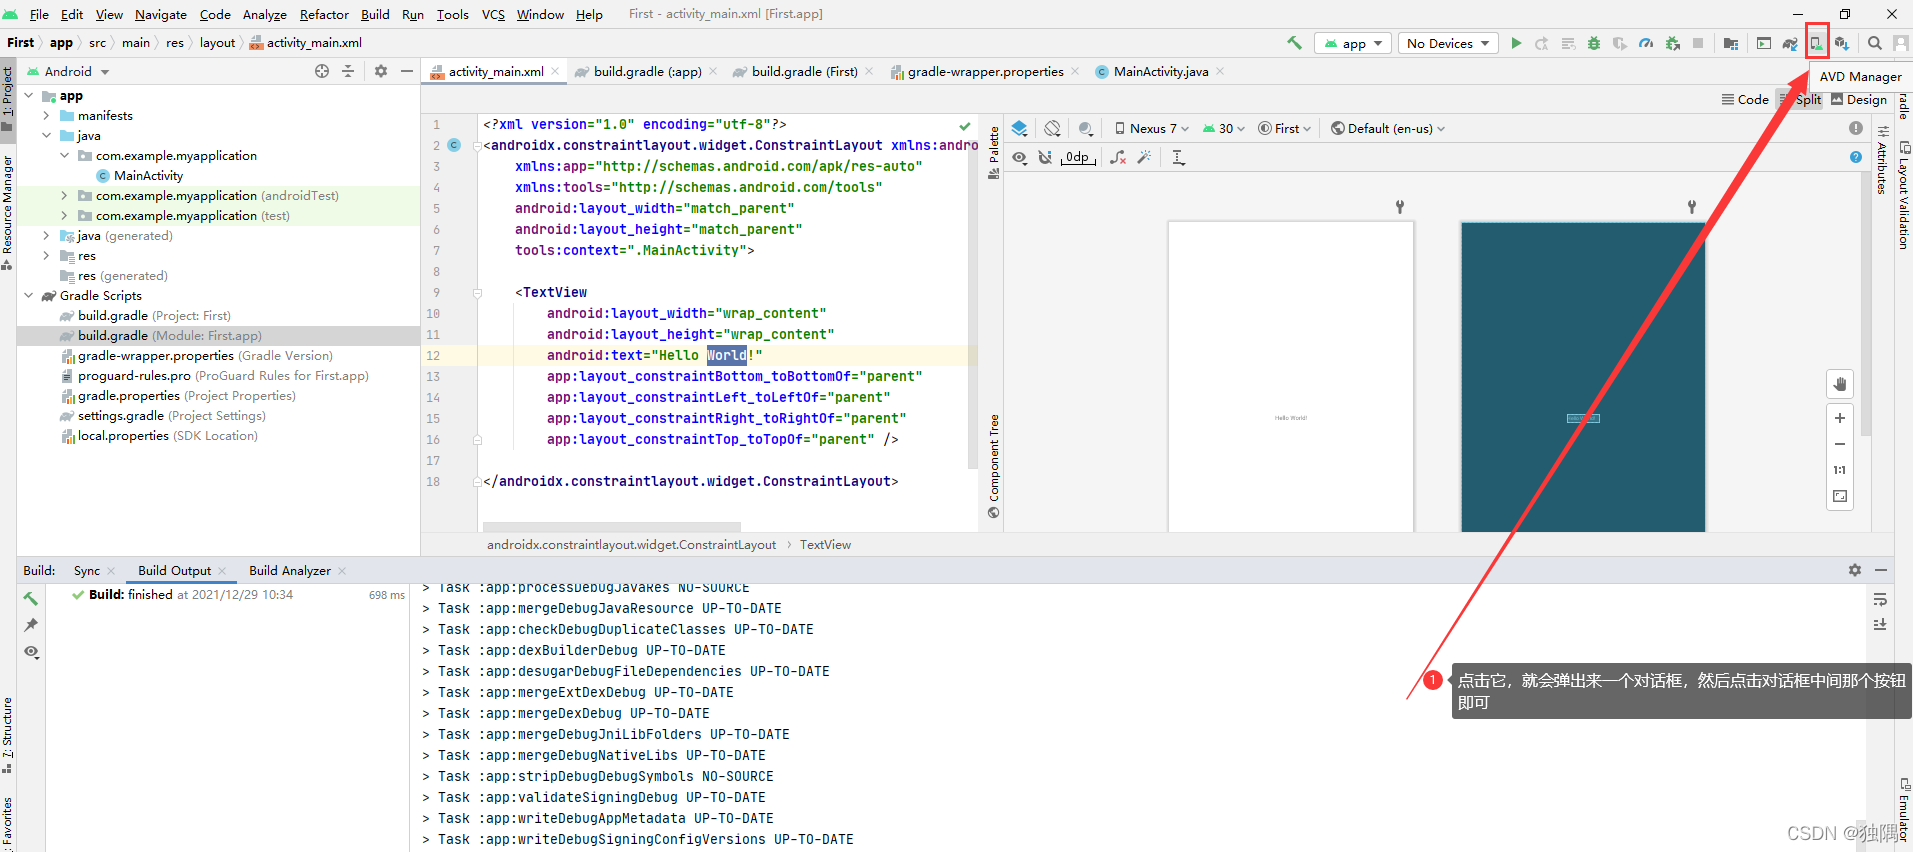
Task: Switch to MainActivity.java tab
Action: tap(1160, 71)
